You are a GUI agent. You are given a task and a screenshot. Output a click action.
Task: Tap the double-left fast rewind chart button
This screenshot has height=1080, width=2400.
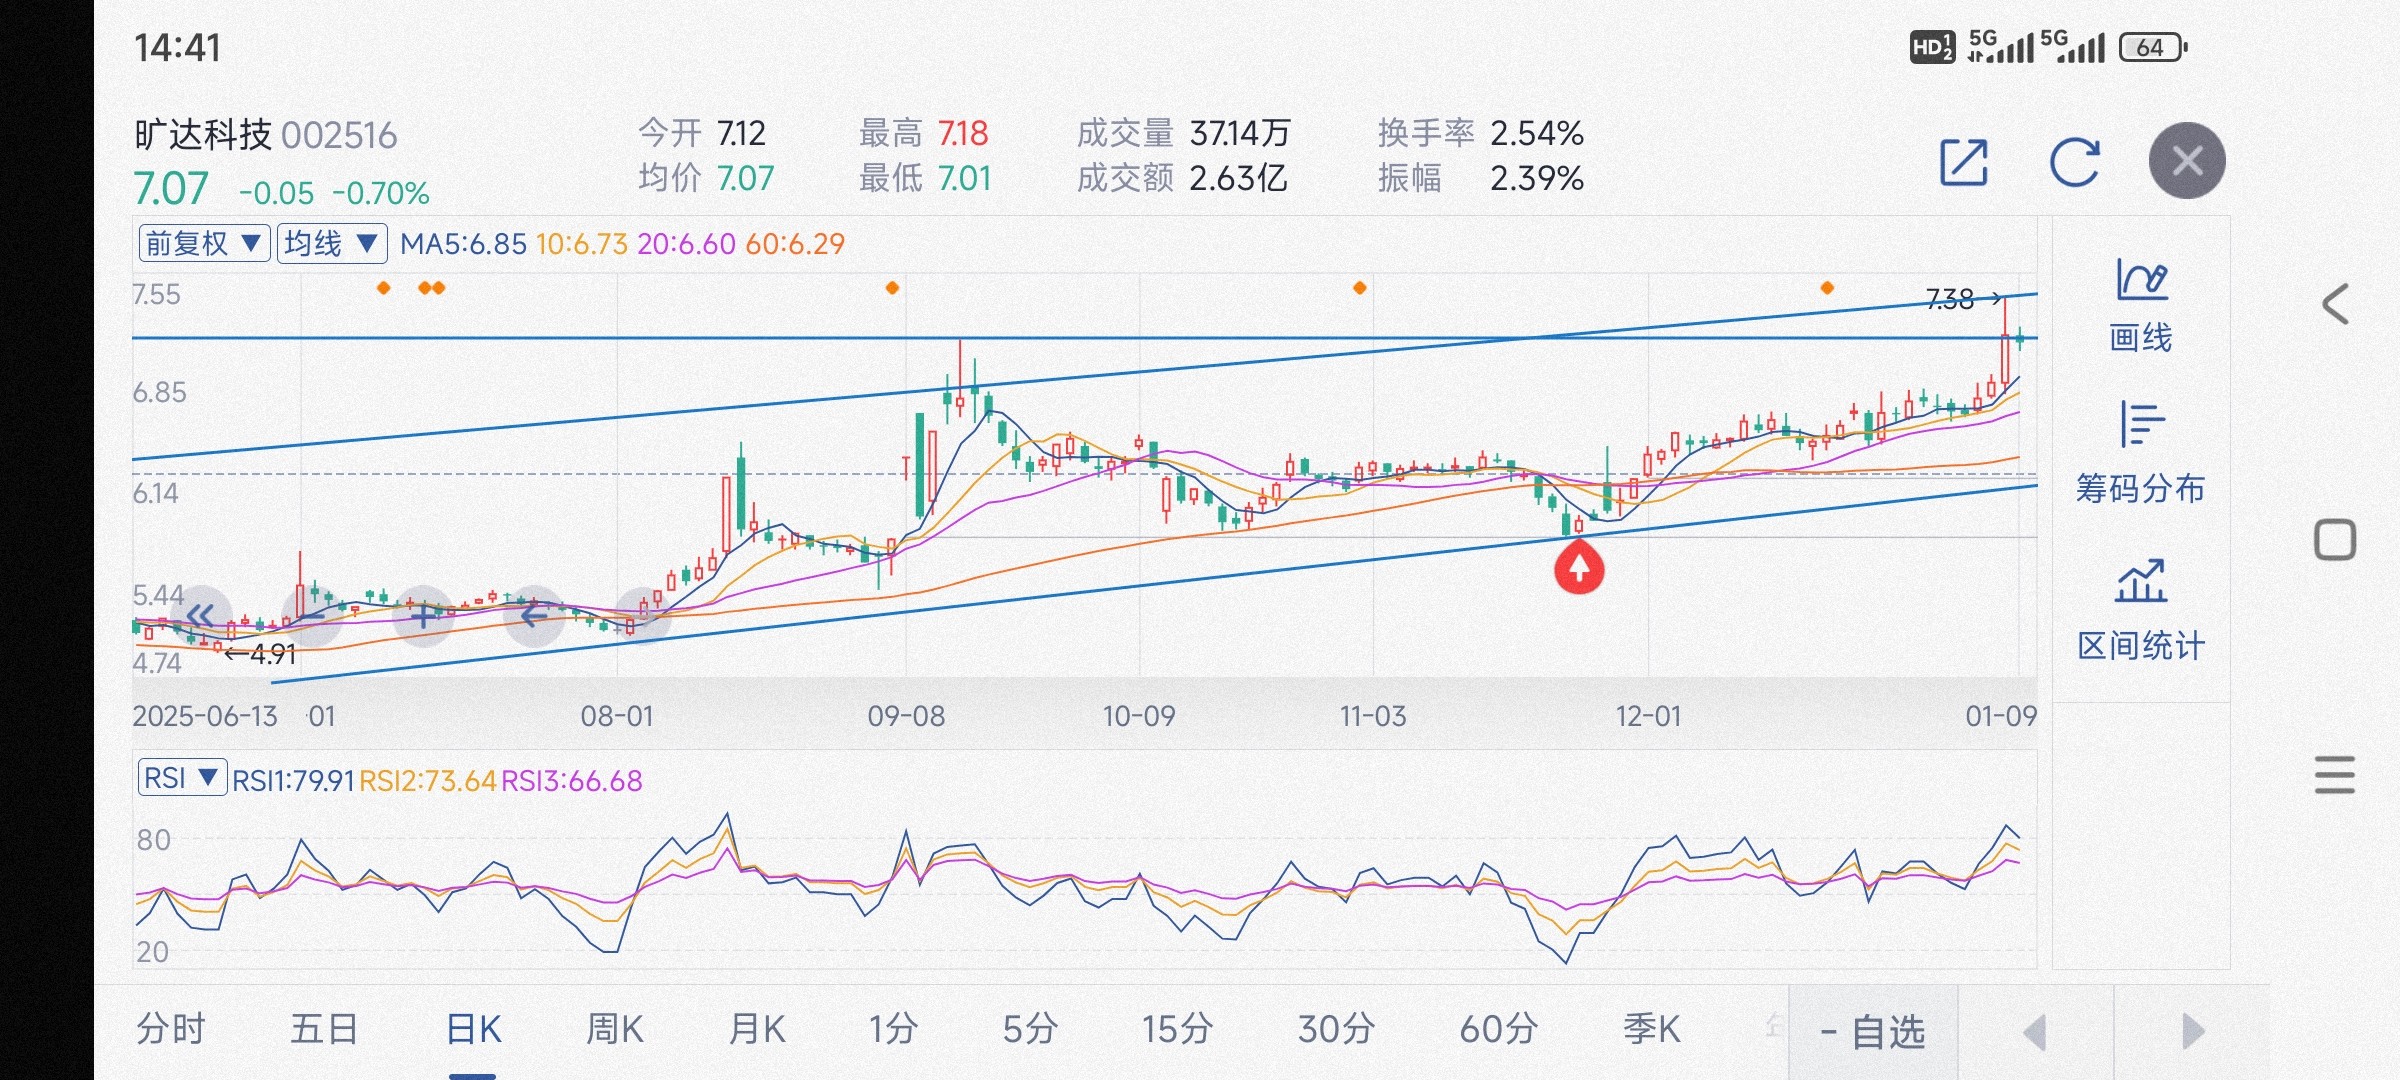(201, 615)
